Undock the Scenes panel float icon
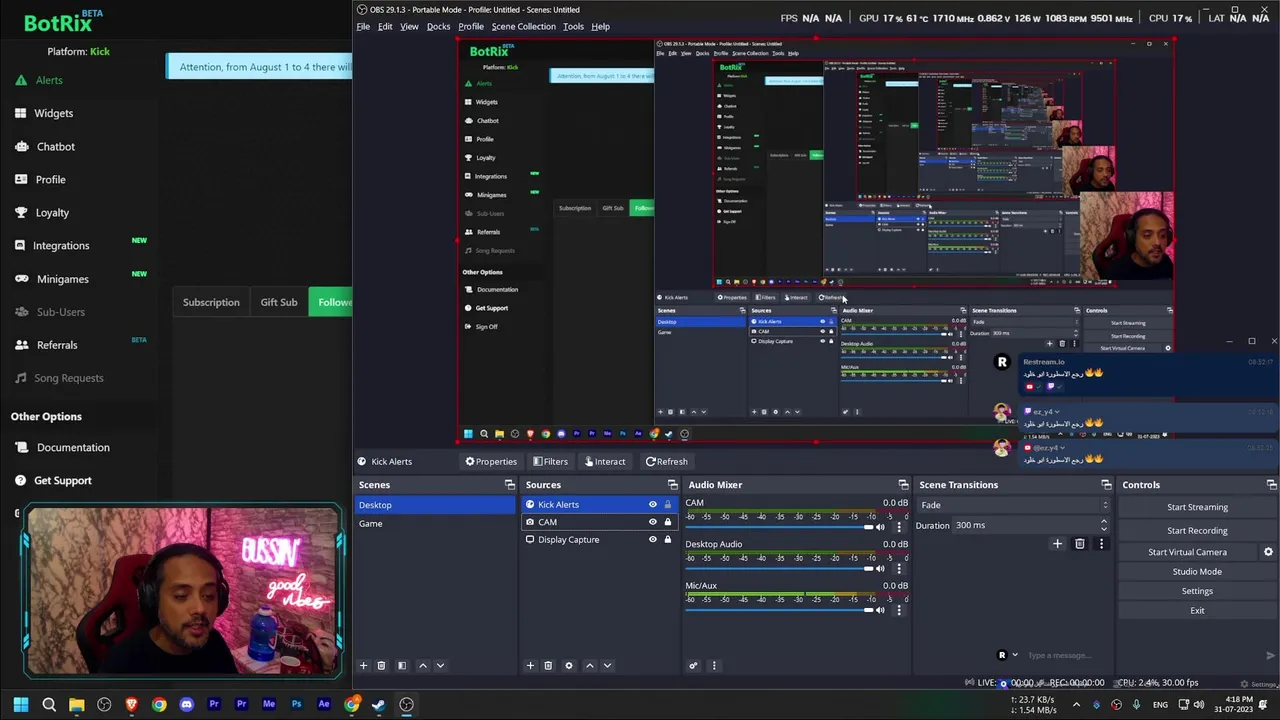The width and height of the screenshot is (1280, 720). point(509,485)
